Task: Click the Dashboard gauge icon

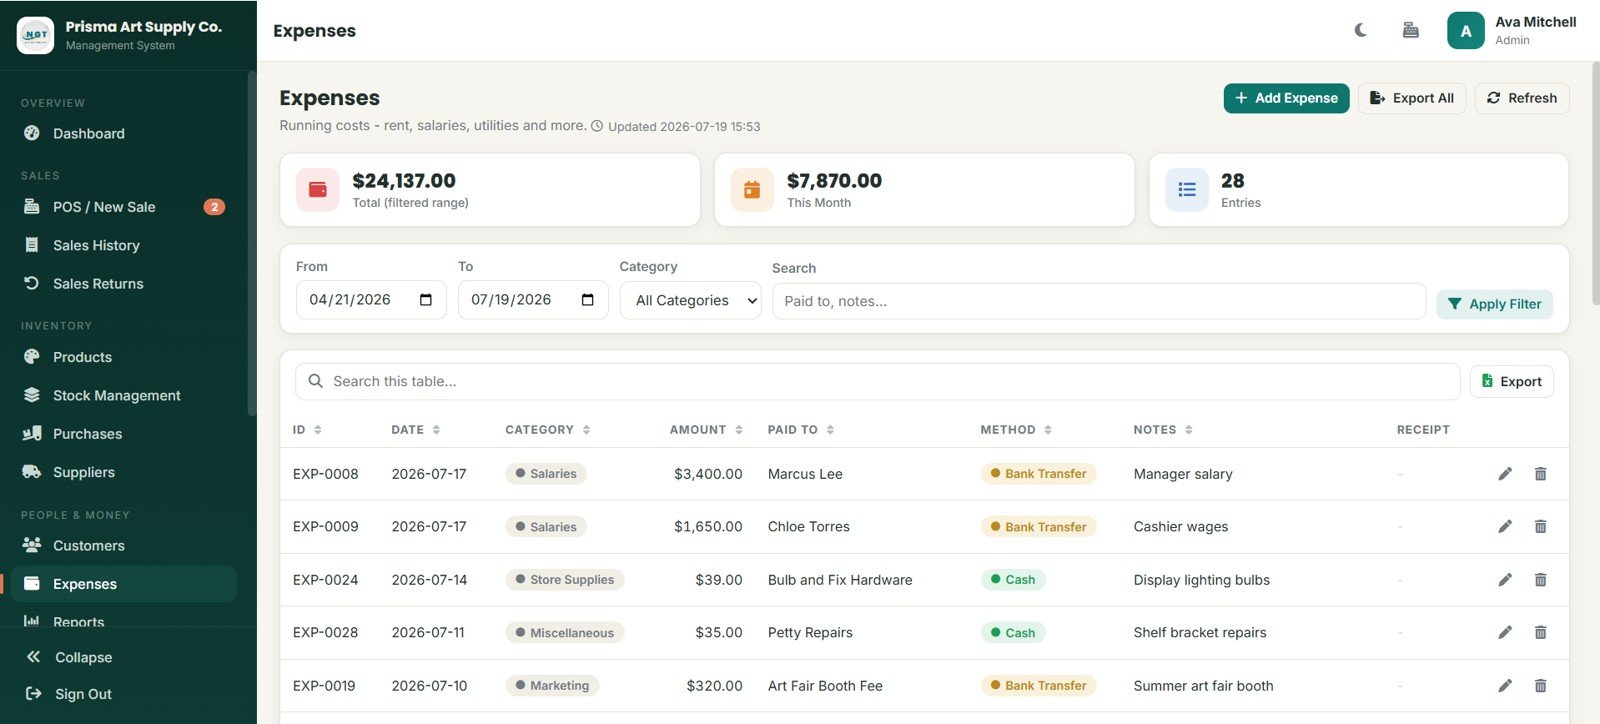Action: 32,133
